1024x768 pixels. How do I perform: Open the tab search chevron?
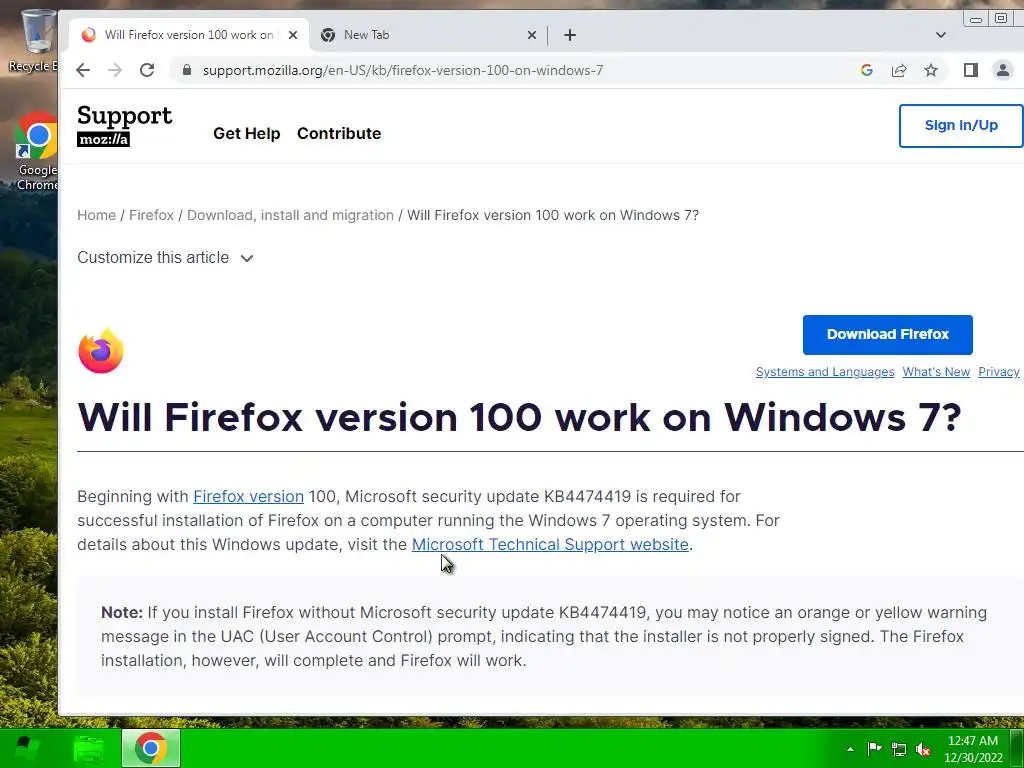940,35
